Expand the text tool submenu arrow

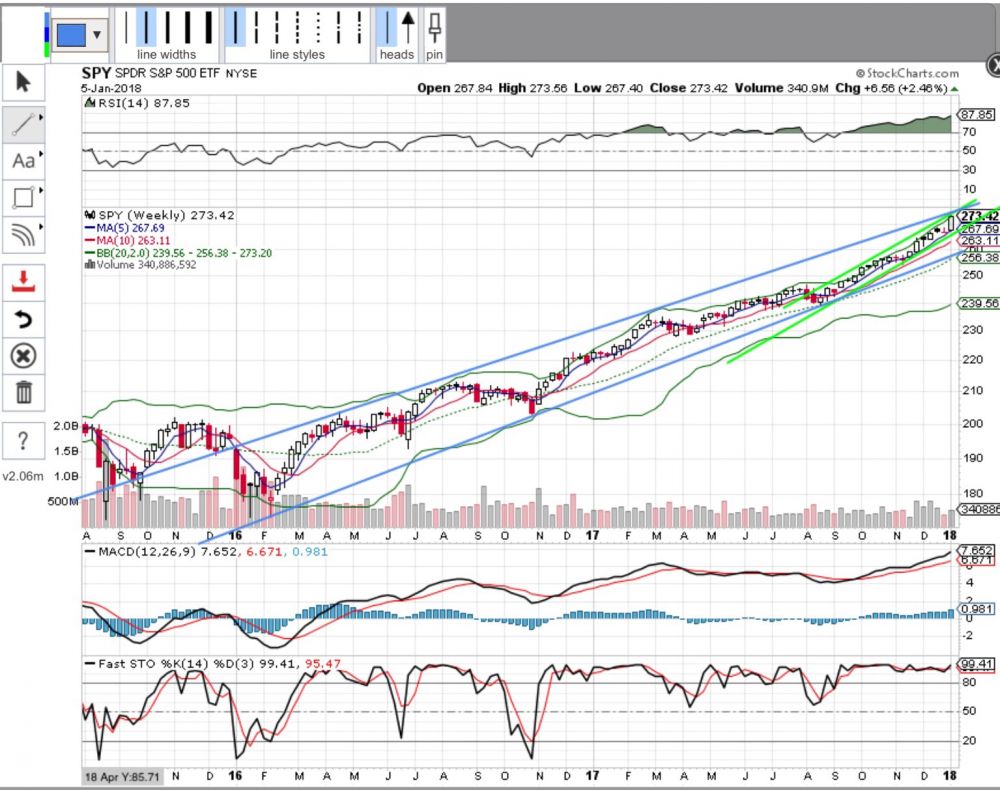coord(41,154)
